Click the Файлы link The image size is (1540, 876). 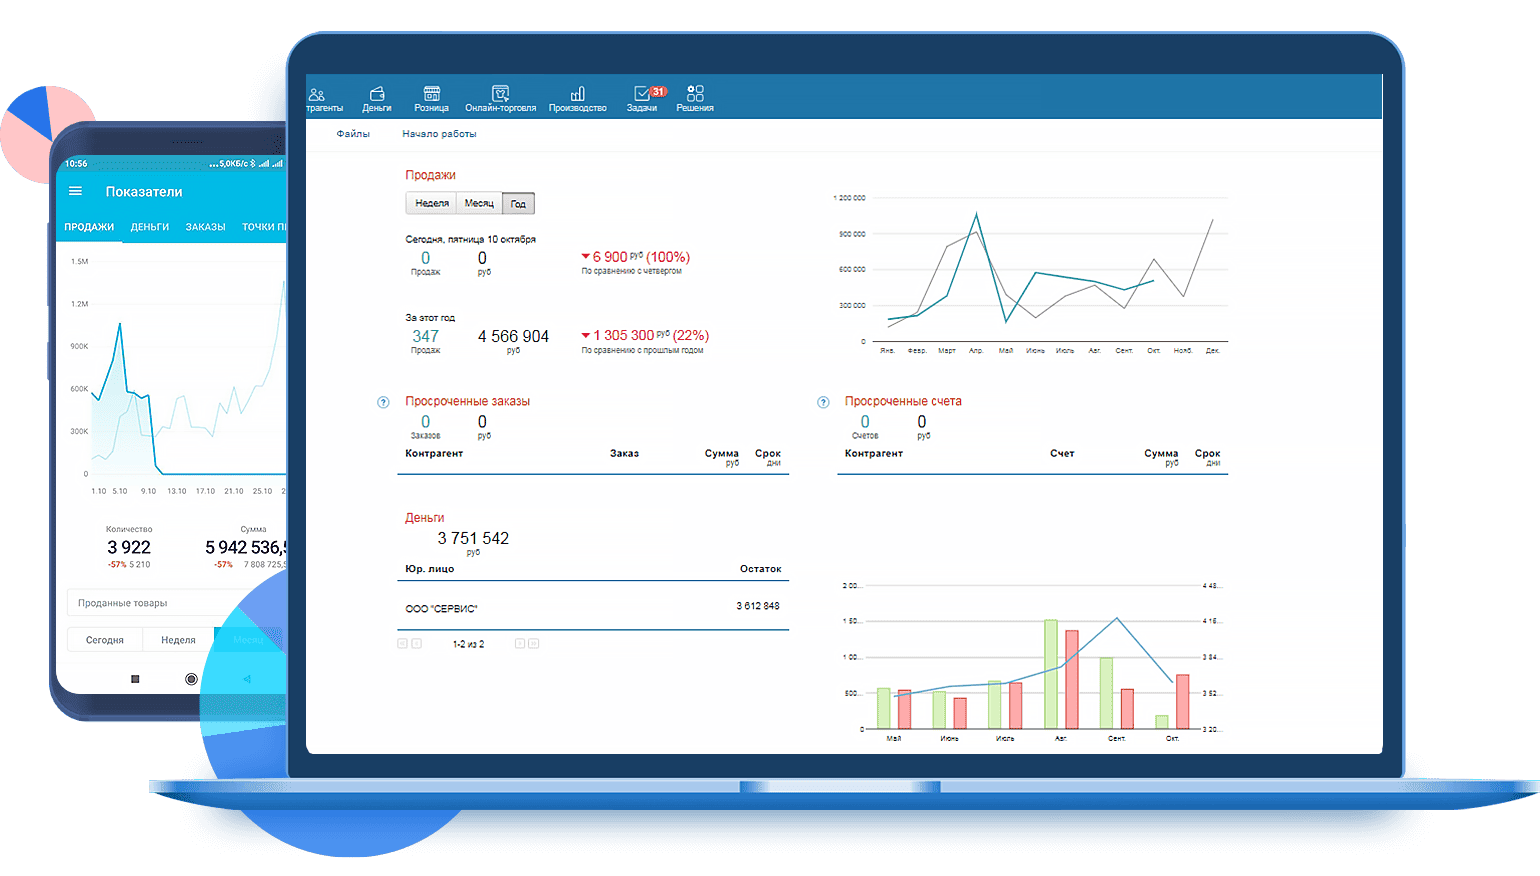click(353, 134)
